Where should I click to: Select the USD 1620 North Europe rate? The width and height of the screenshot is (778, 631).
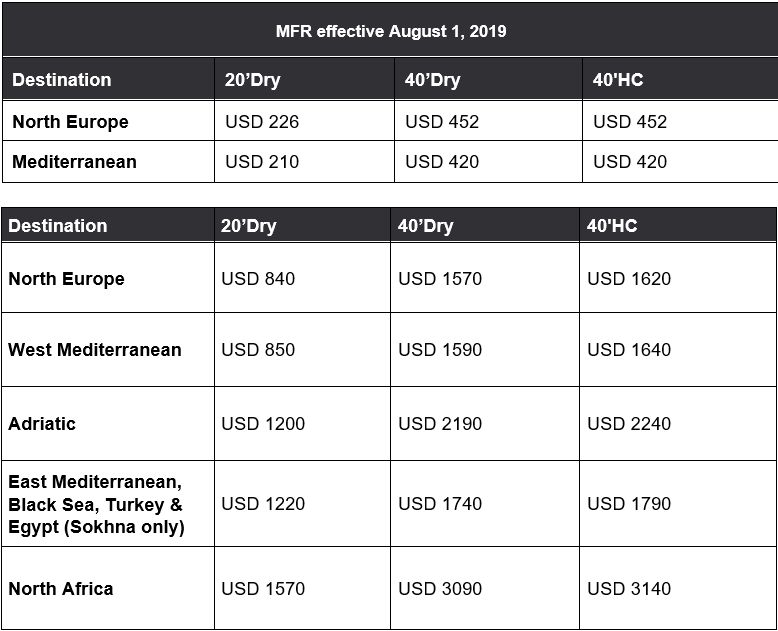click(629, 279)
